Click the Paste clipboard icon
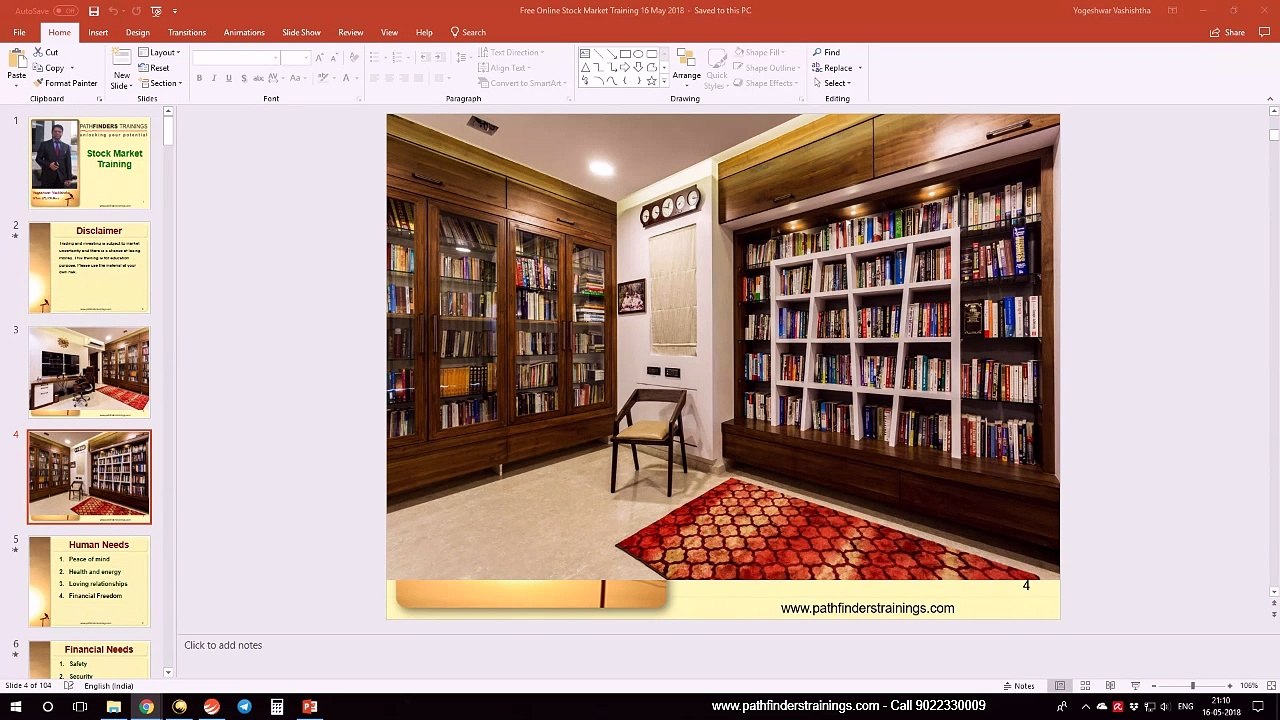 [17, 59]
